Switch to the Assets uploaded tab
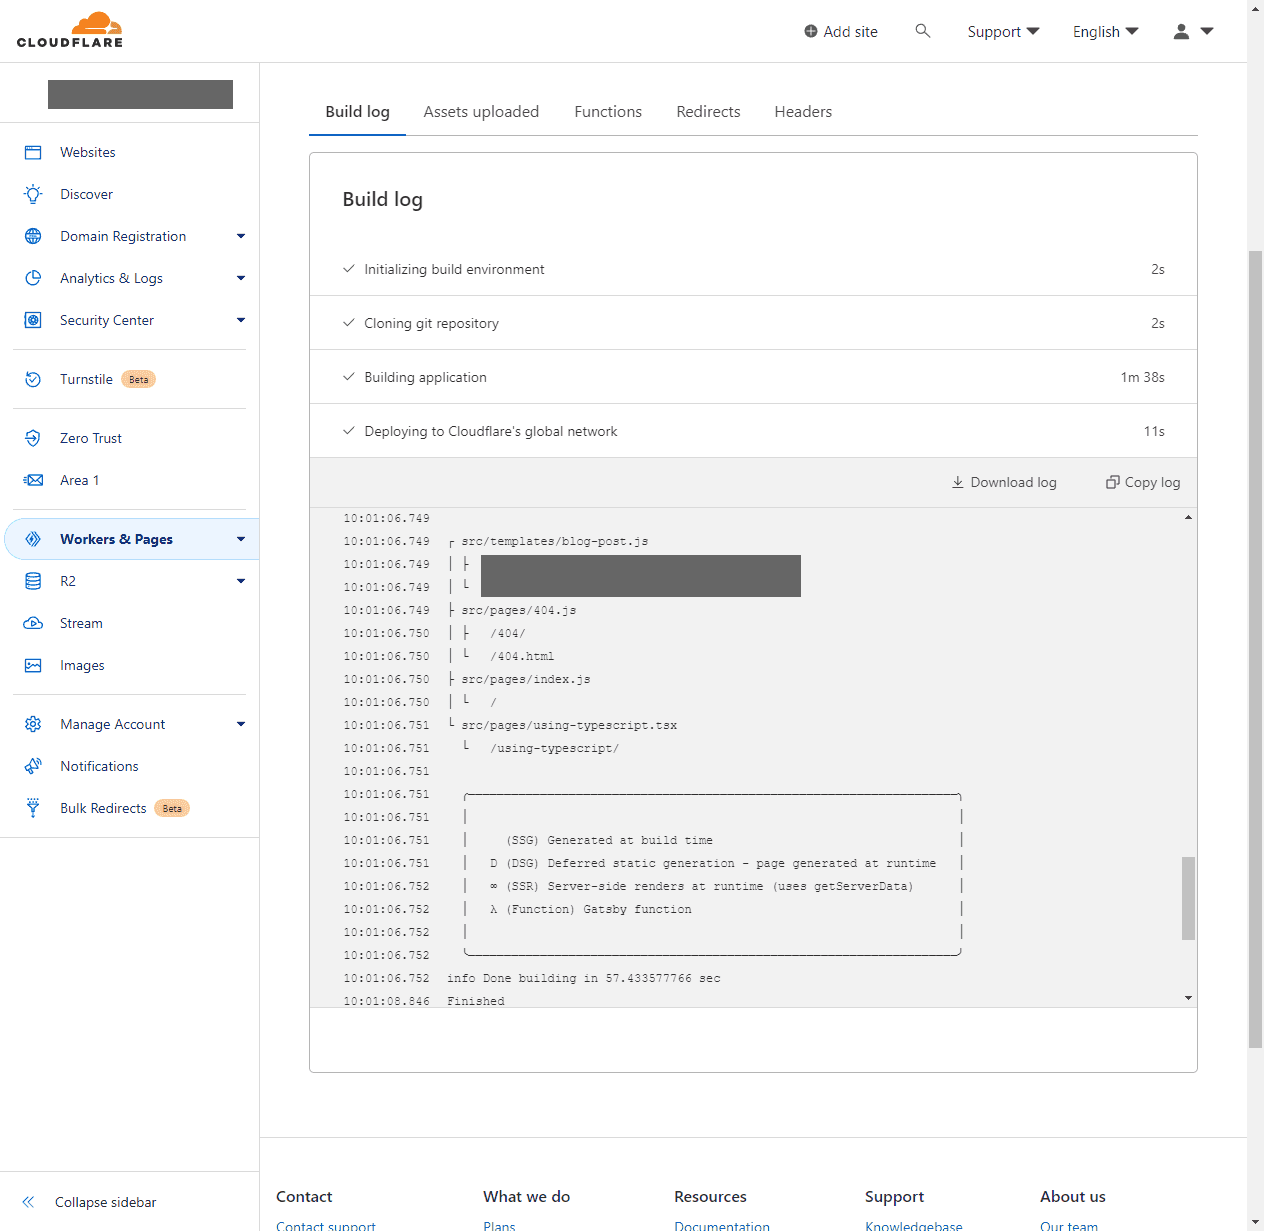This screenshot has width=1264, height=1231. 481,112
